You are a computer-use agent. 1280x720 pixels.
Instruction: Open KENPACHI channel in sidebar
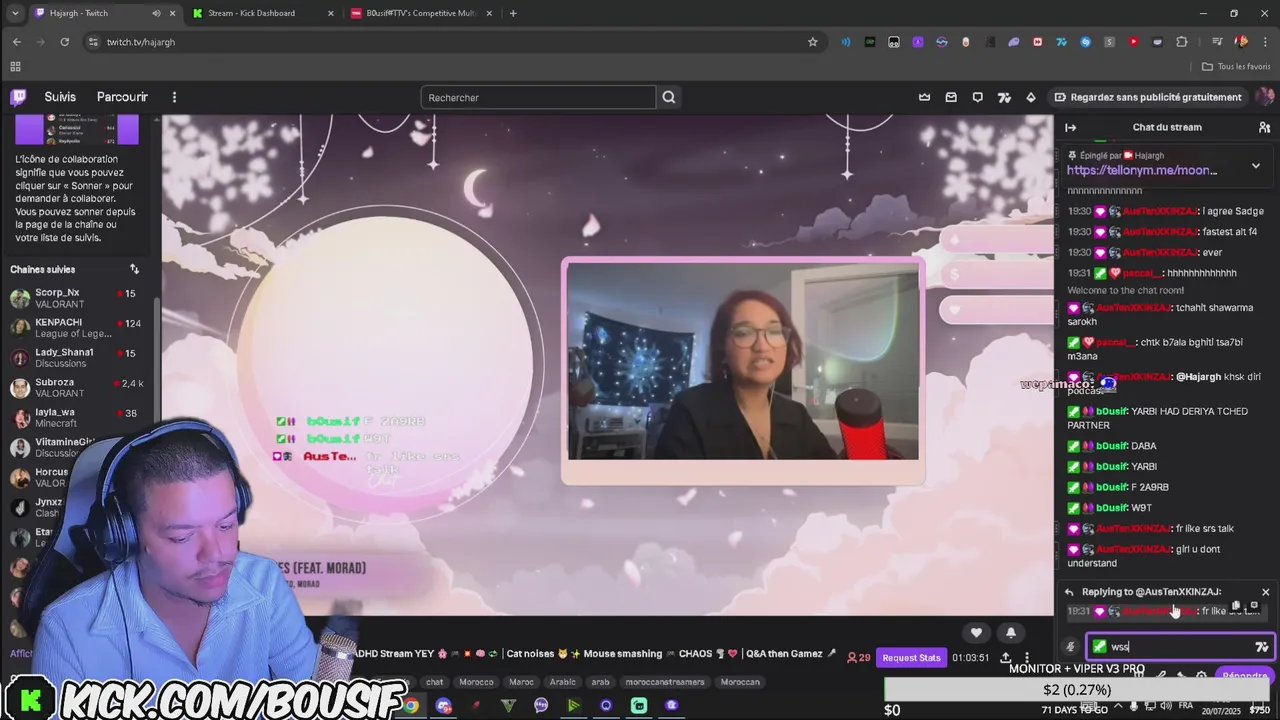click(x=79, y=328)
